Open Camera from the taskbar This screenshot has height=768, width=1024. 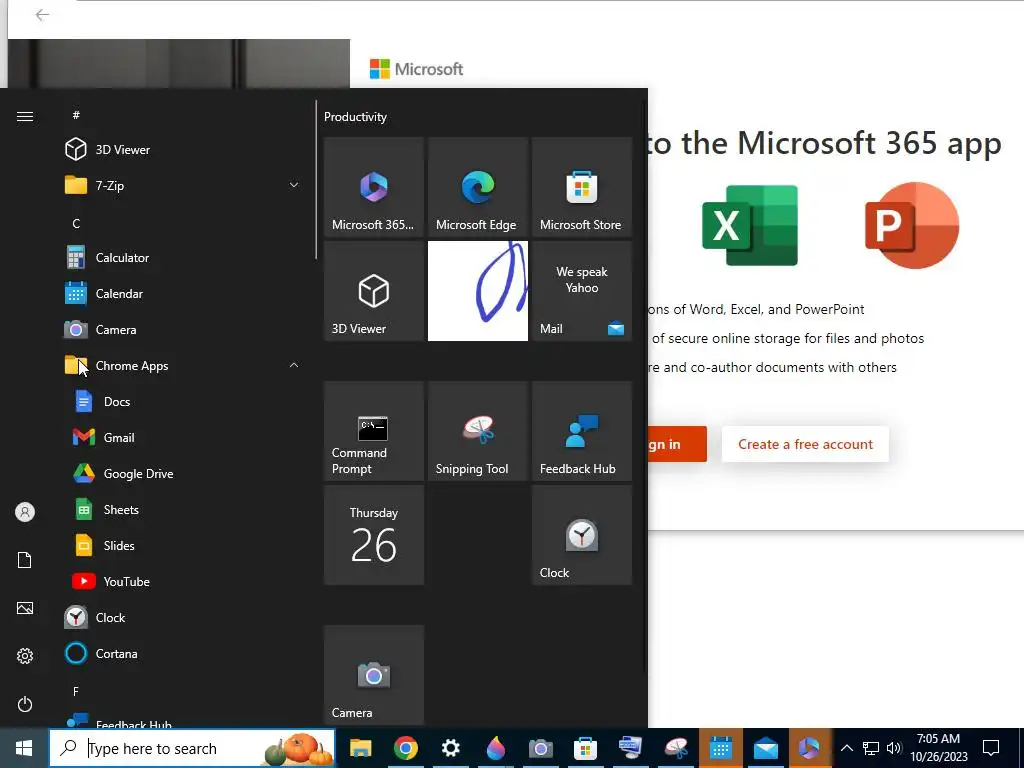click(x=541, y=748)
